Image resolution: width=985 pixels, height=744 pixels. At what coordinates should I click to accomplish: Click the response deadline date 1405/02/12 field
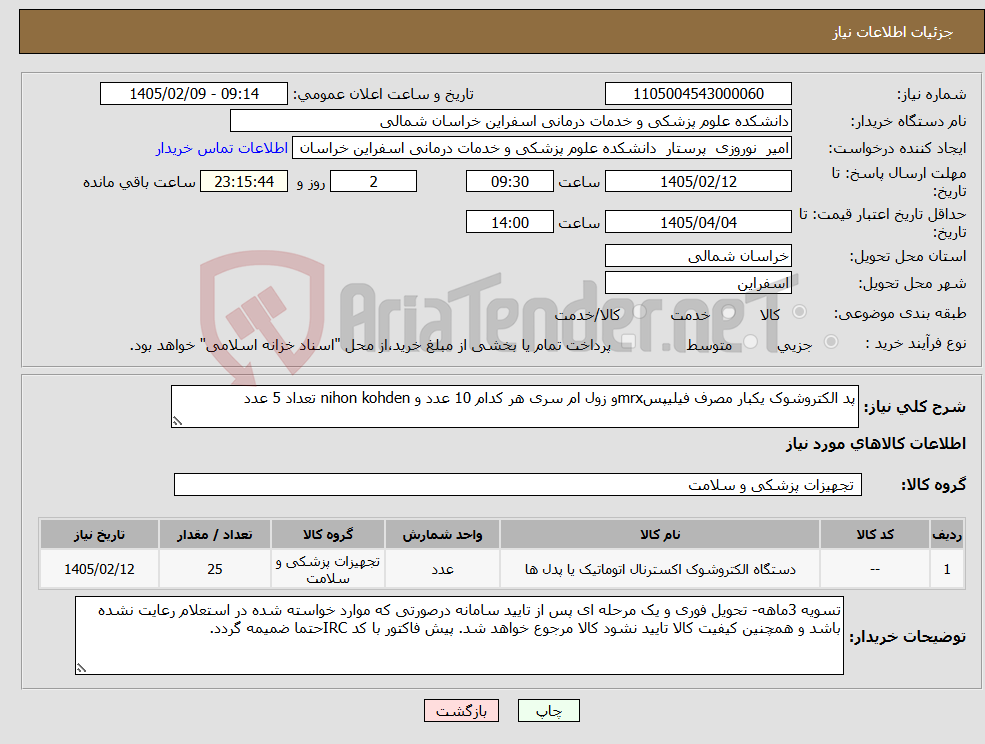point(698,182)
